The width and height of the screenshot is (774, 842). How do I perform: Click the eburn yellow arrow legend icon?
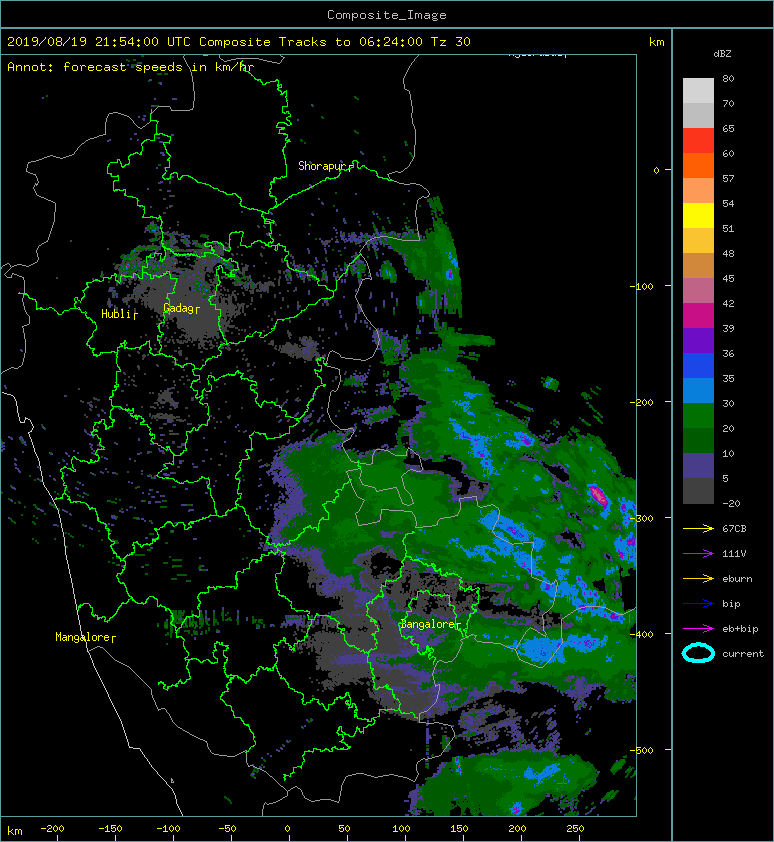(698, 578)
